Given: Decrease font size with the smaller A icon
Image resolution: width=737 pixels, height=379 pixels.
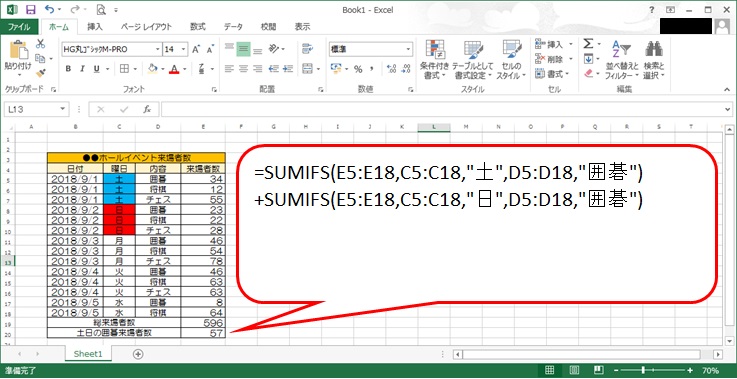Looking at the screenshot, I should click(210, 49).
